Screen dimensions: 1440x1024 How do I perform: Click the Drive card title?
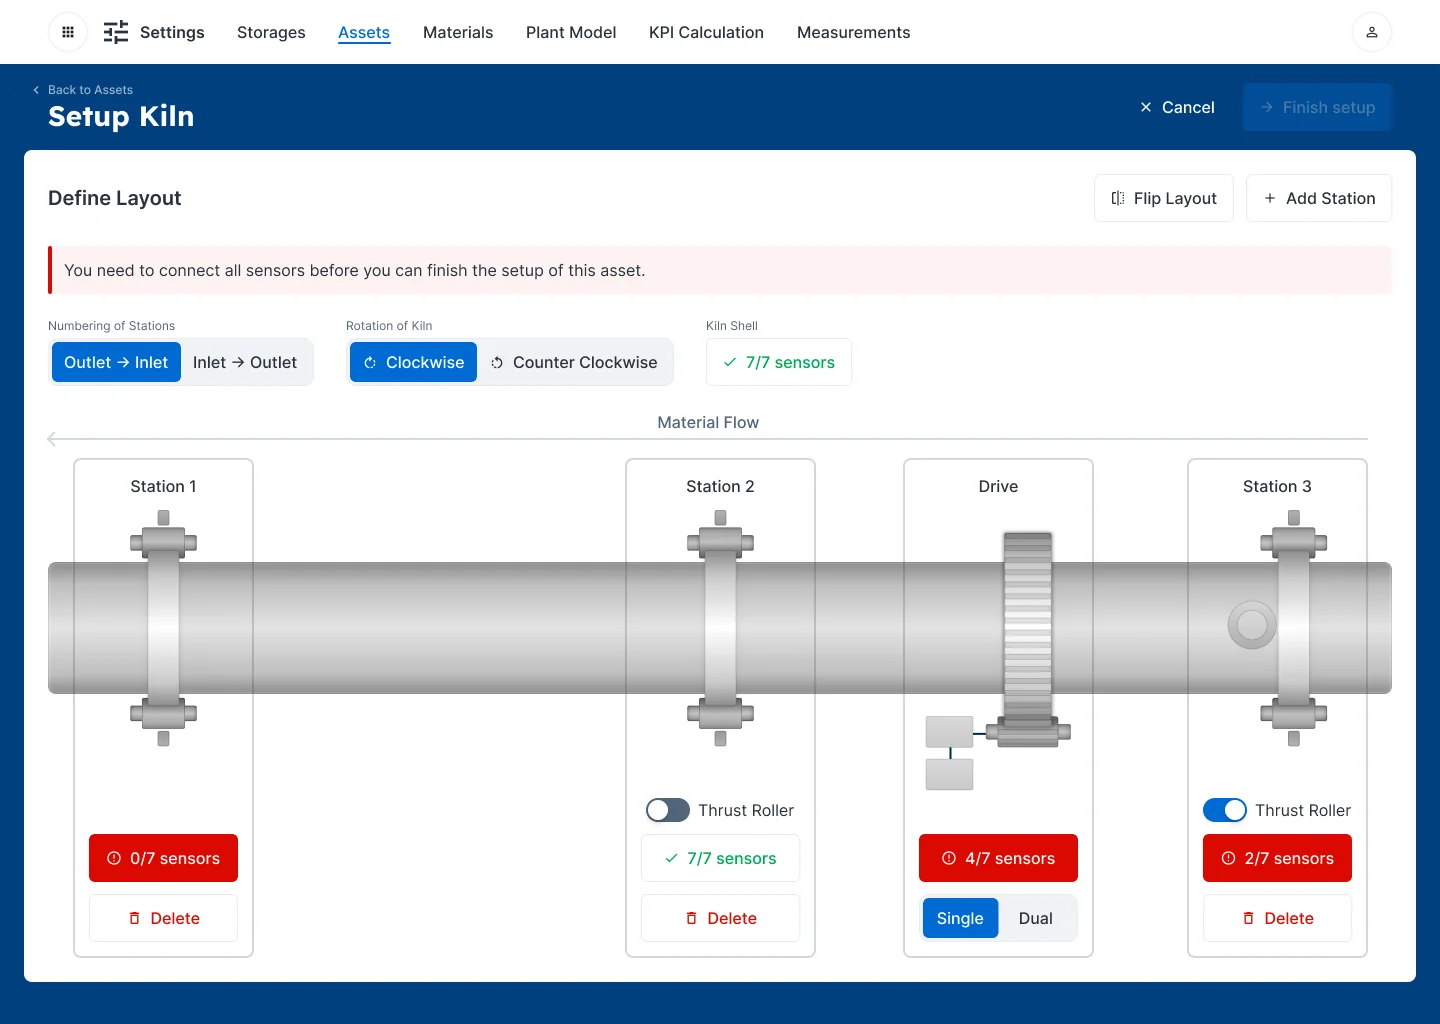click(998, 486)
